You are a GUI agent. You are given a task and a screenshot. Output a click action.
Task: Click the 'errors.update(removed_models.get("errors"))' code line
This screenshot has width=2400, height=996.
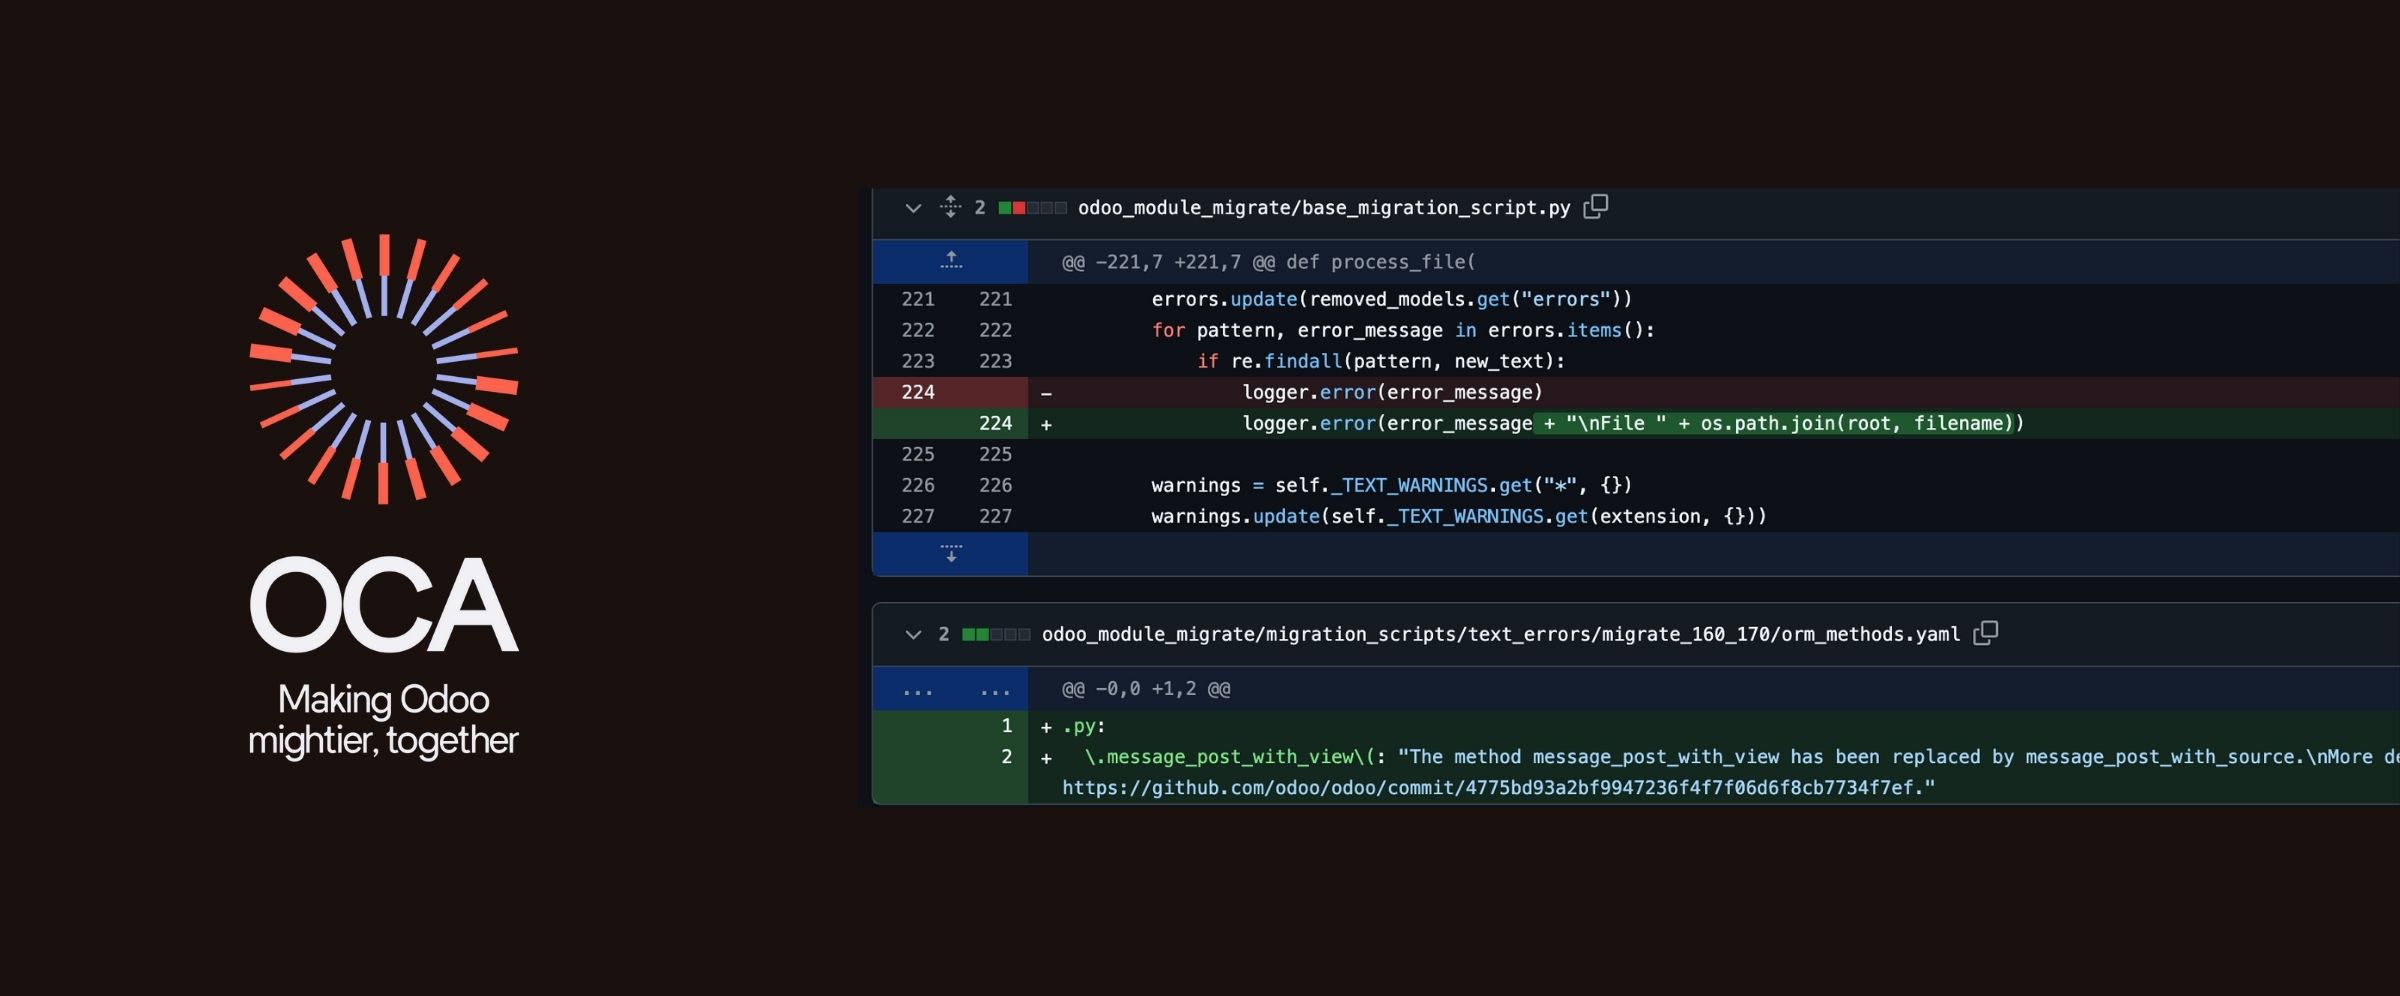(1392, 299)
